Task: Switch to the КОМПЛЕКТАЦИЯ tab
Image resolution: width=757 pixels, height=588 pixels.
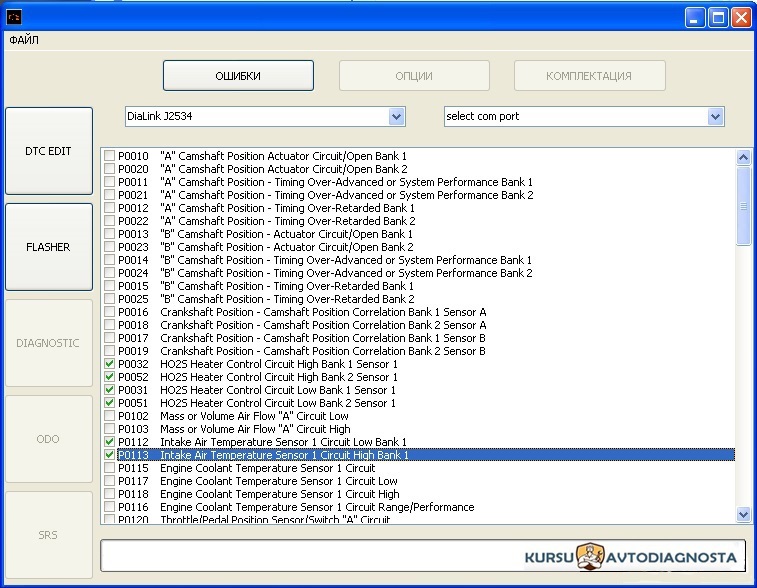Action: tap(589, 76)
